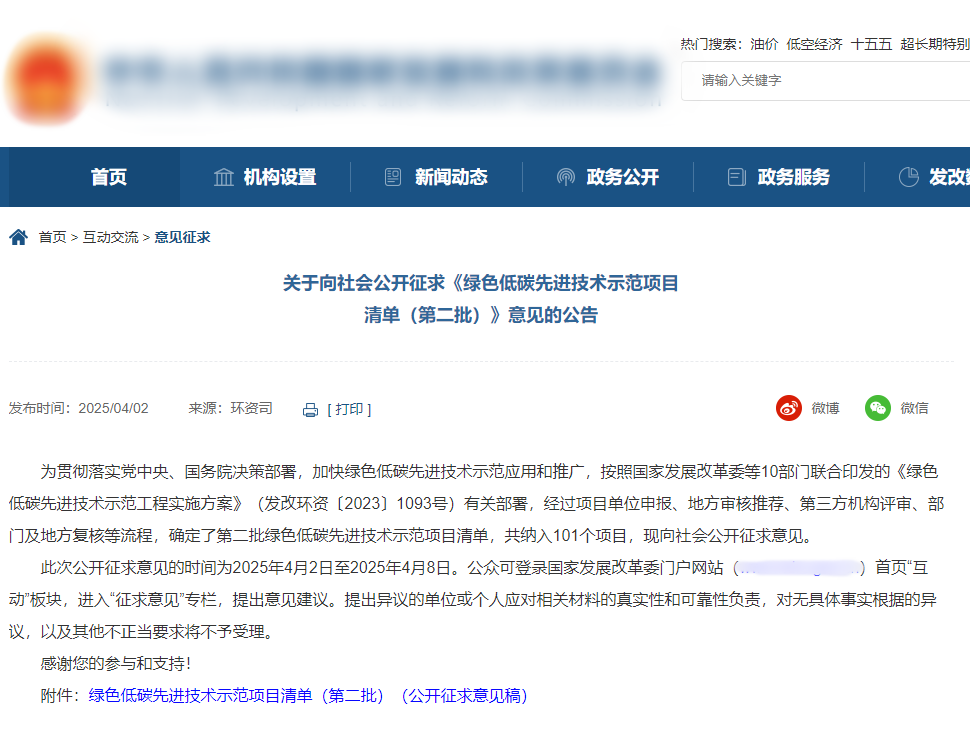This screenshot has width=970, height=747.
Task: Search hot keyword 低空经济
Action: pos(814,44)
